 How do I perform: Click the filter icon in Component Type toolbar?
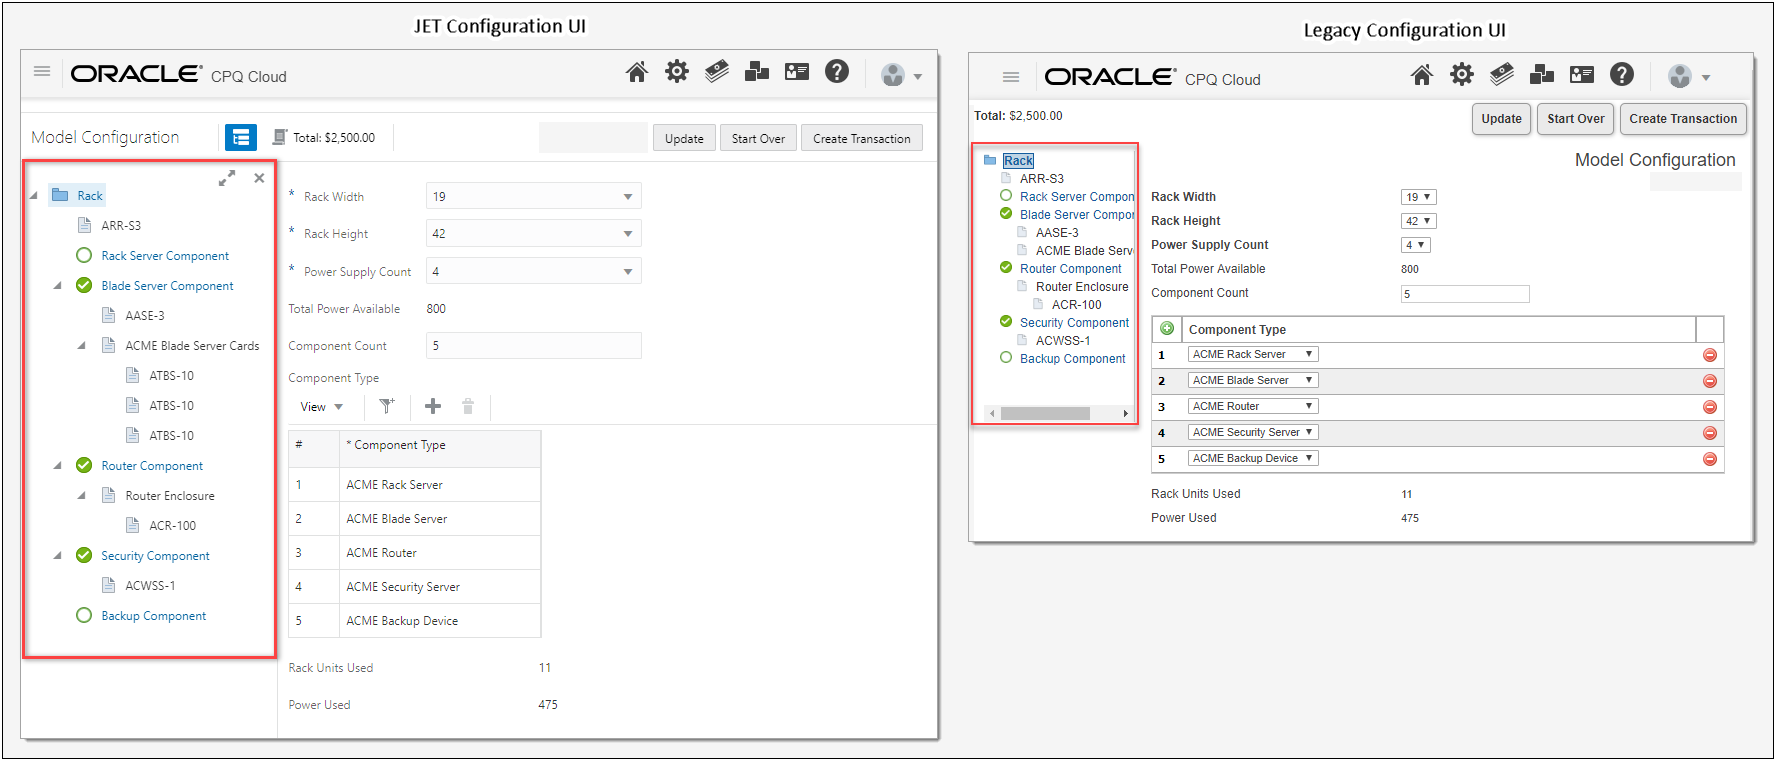[x=387, y=406]
